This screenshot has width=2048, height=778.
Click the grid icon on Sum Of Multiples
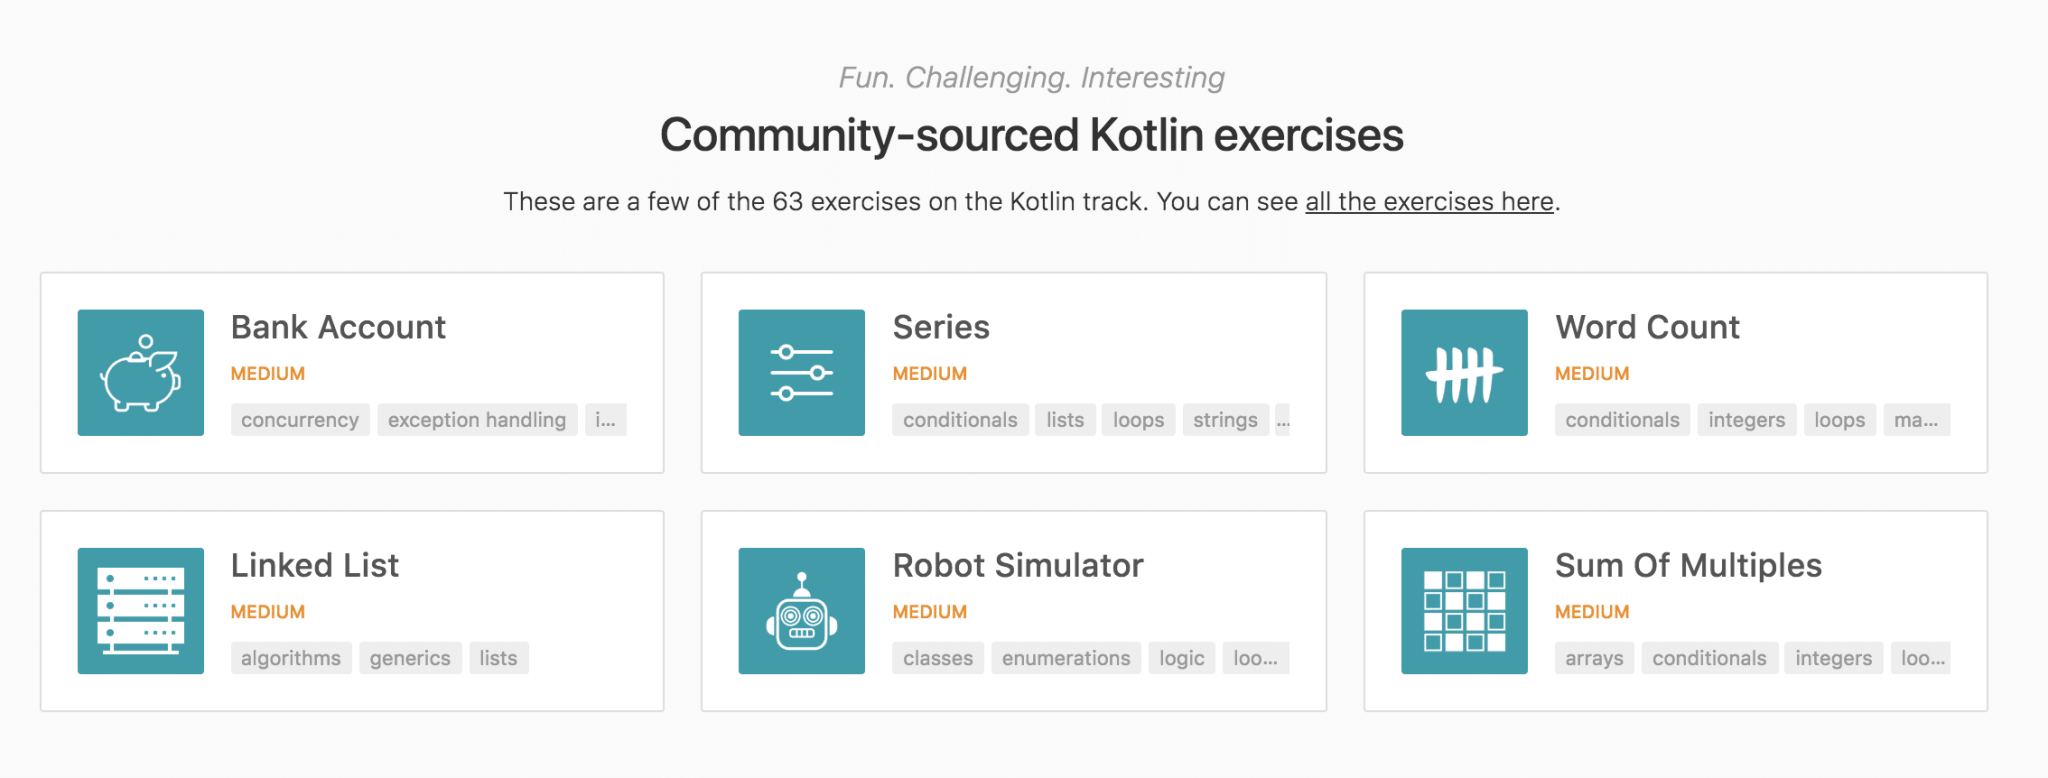(x=1463, y=610)
